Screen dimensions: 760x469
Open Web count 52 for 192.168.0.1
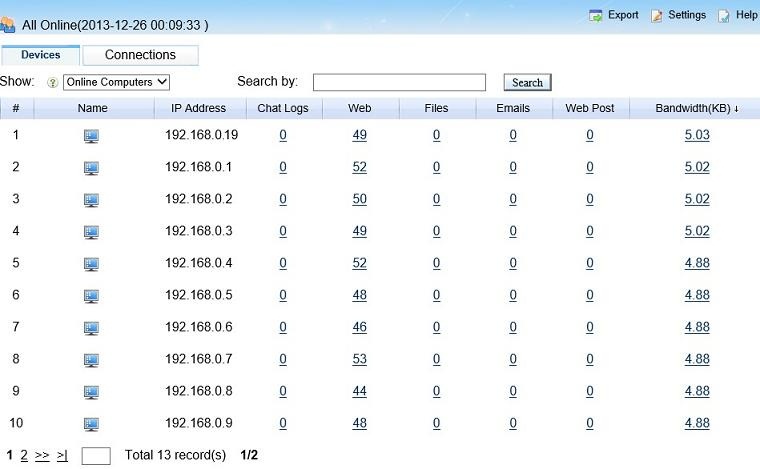point(360,167)
